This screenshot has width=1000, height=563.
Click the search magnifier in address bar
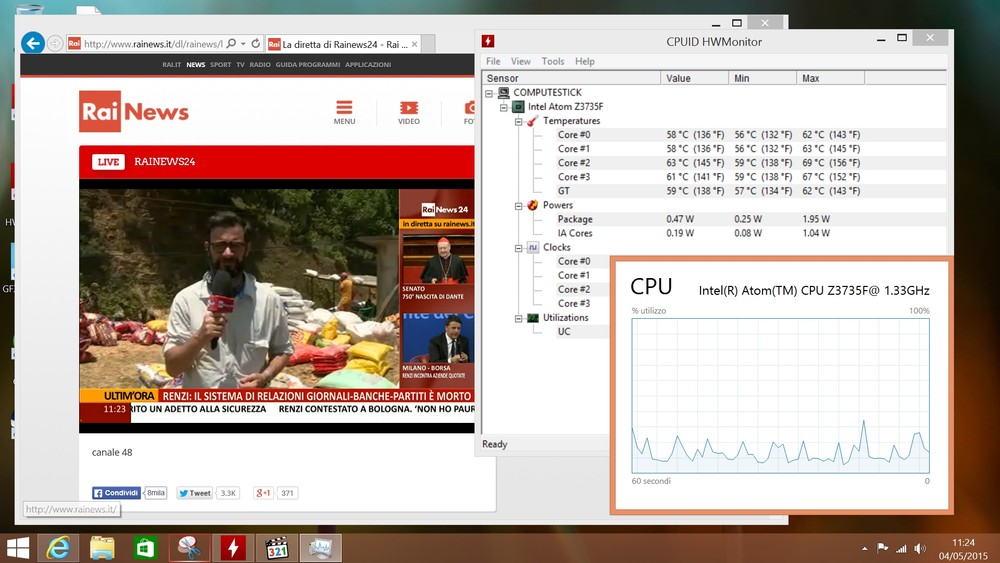231,43
